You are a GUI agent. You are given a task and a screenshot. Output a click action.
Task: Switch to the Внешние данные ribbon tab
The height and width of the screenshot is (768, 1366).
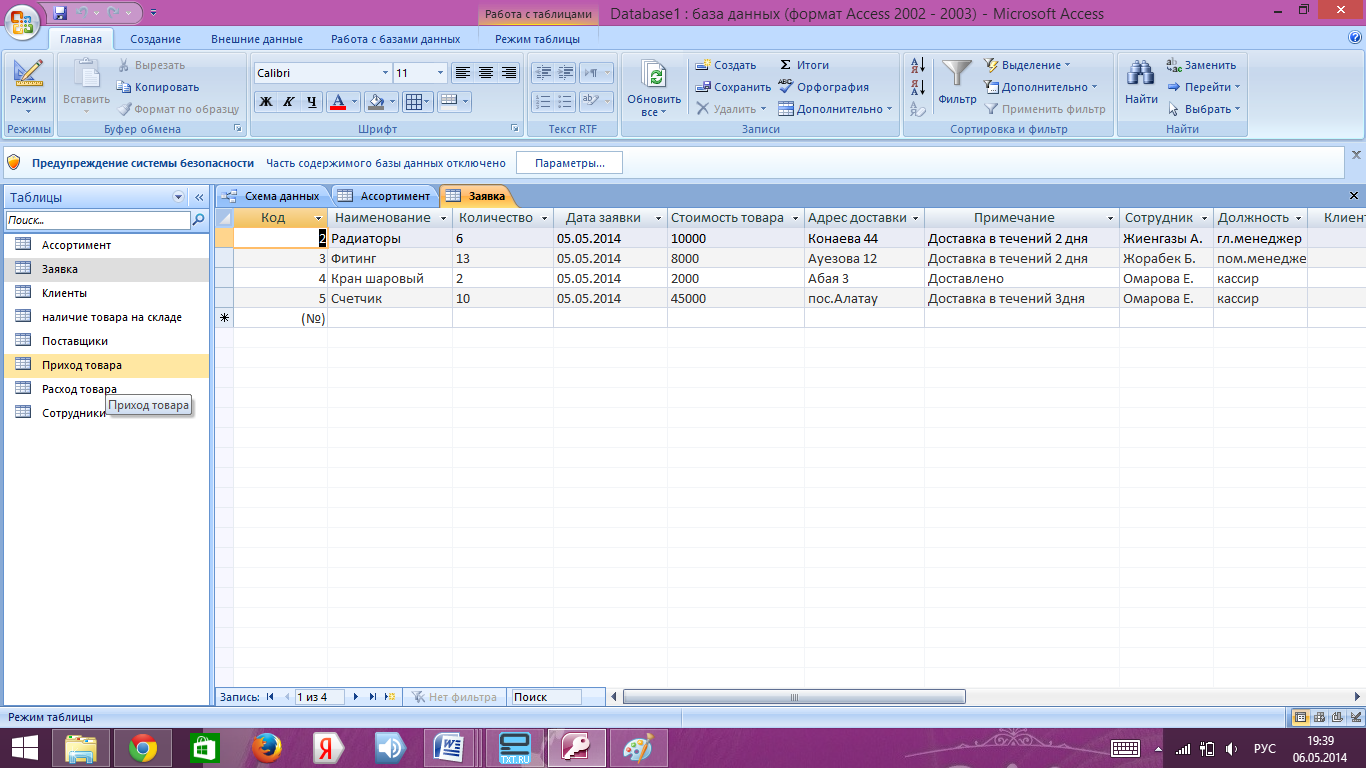[x=256, y=39]
